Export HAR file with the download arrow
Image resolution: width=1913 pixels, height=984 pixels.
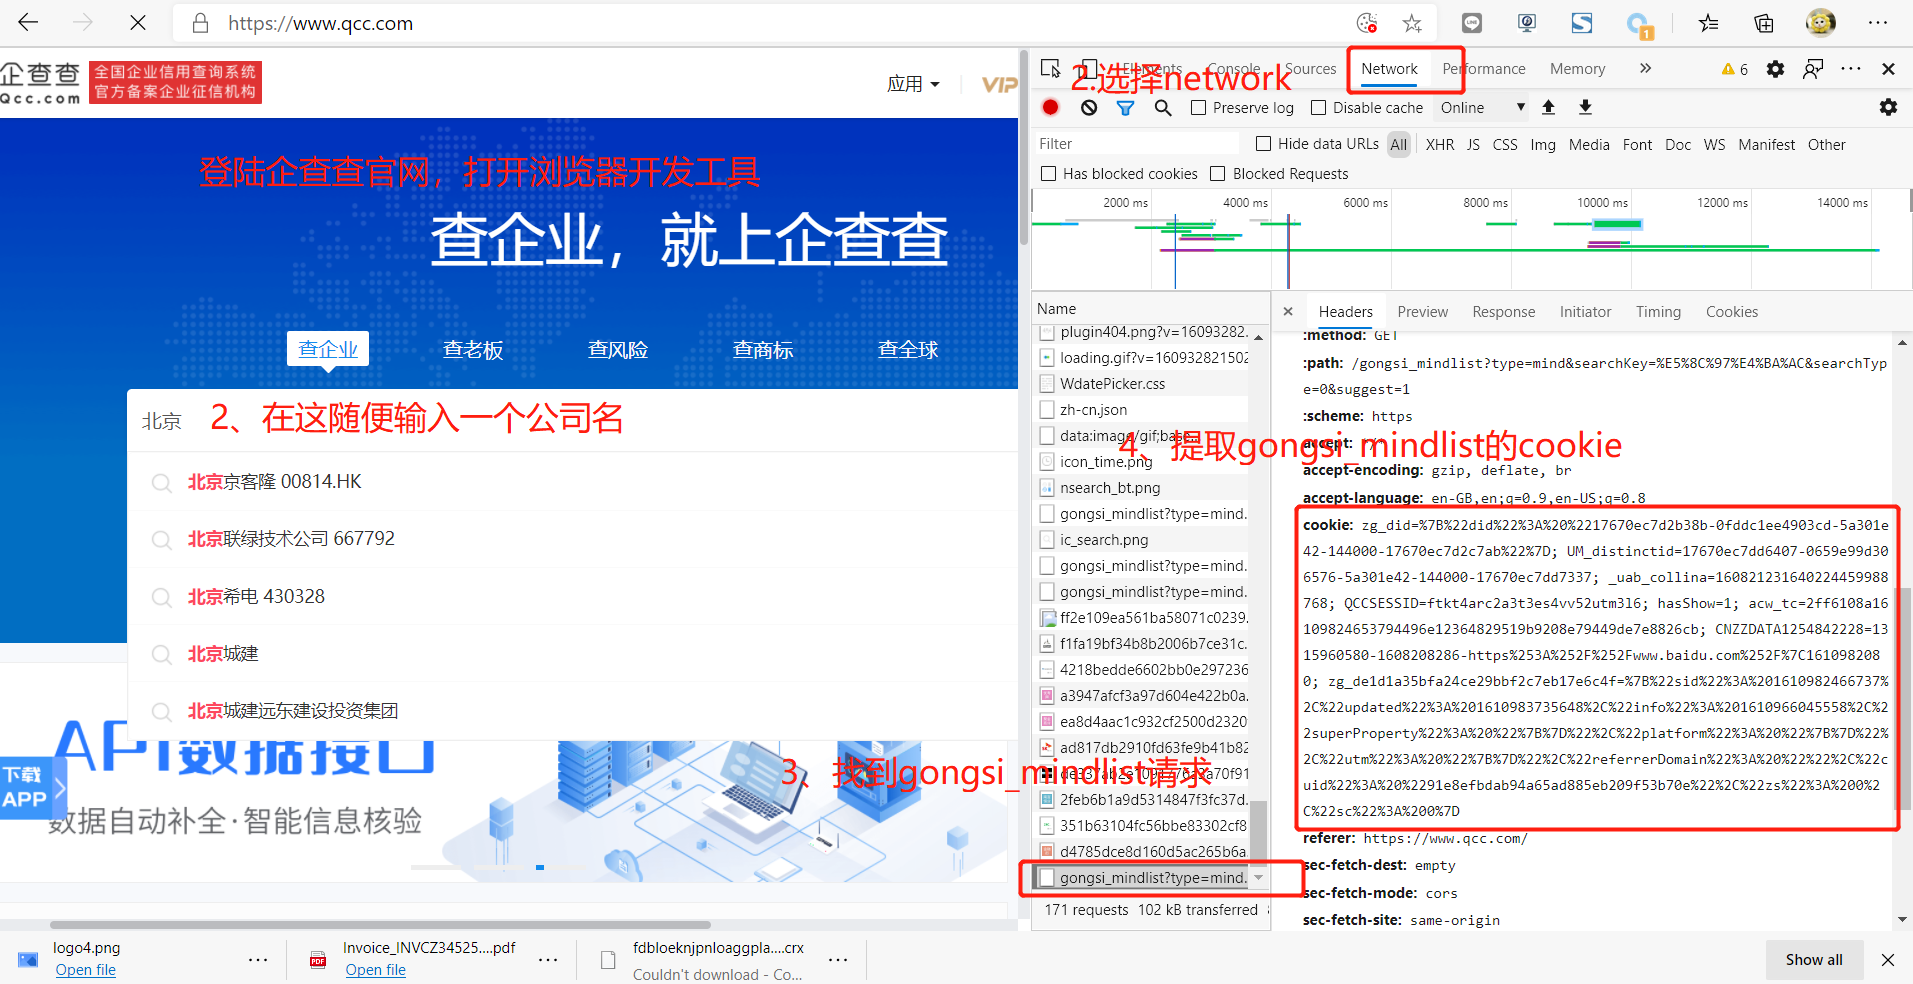point(1585,107)
